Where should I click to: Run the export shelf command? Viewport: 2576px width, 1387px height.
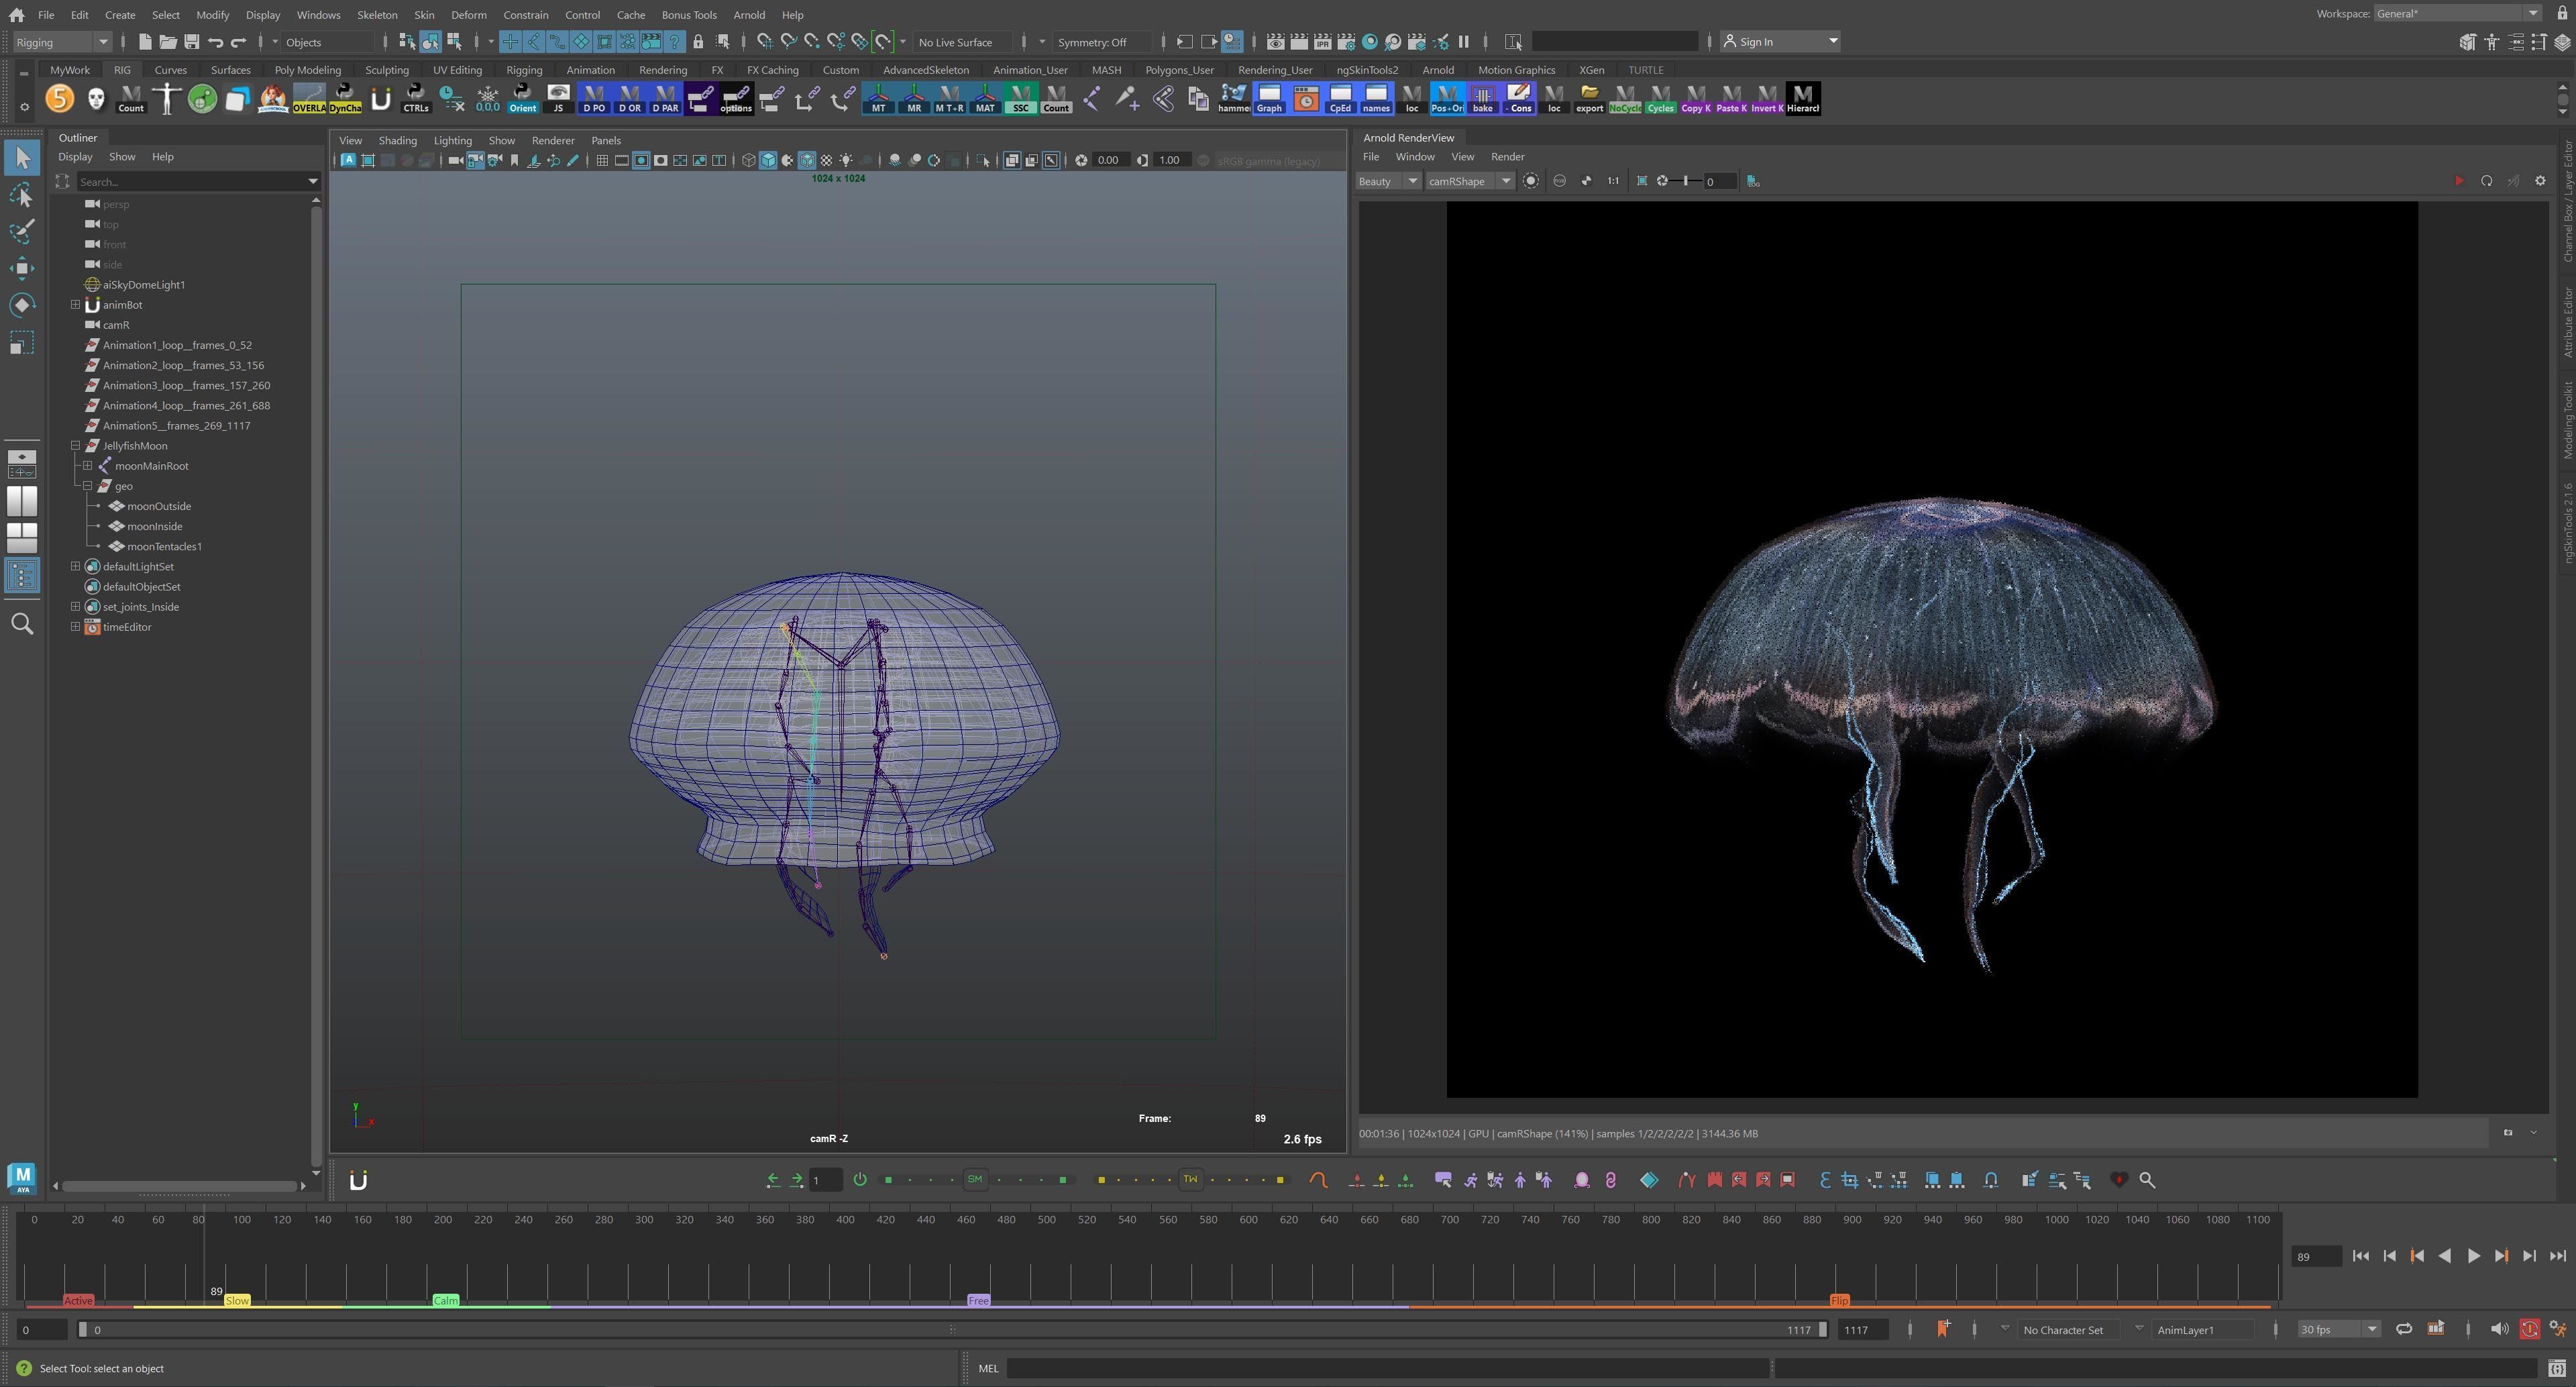[x=1589, y=98]
